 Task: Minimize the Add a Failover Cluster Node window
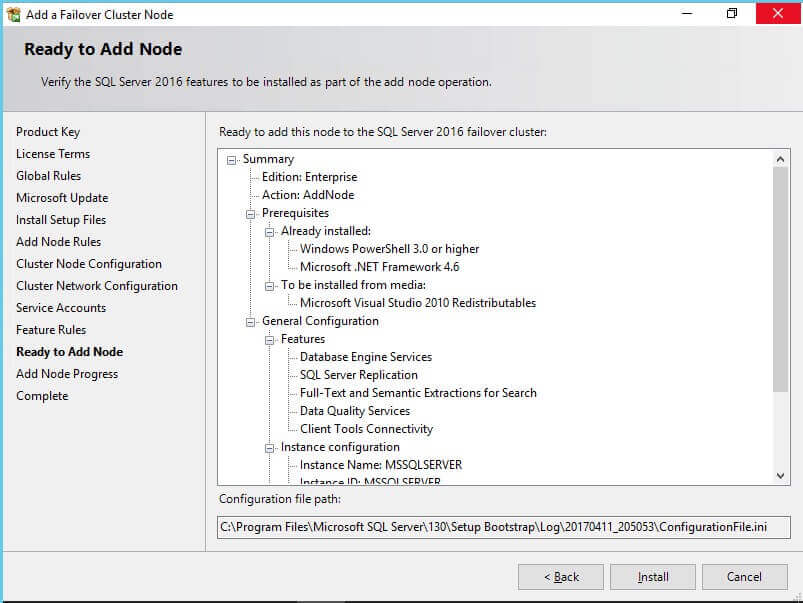(687, 13)
